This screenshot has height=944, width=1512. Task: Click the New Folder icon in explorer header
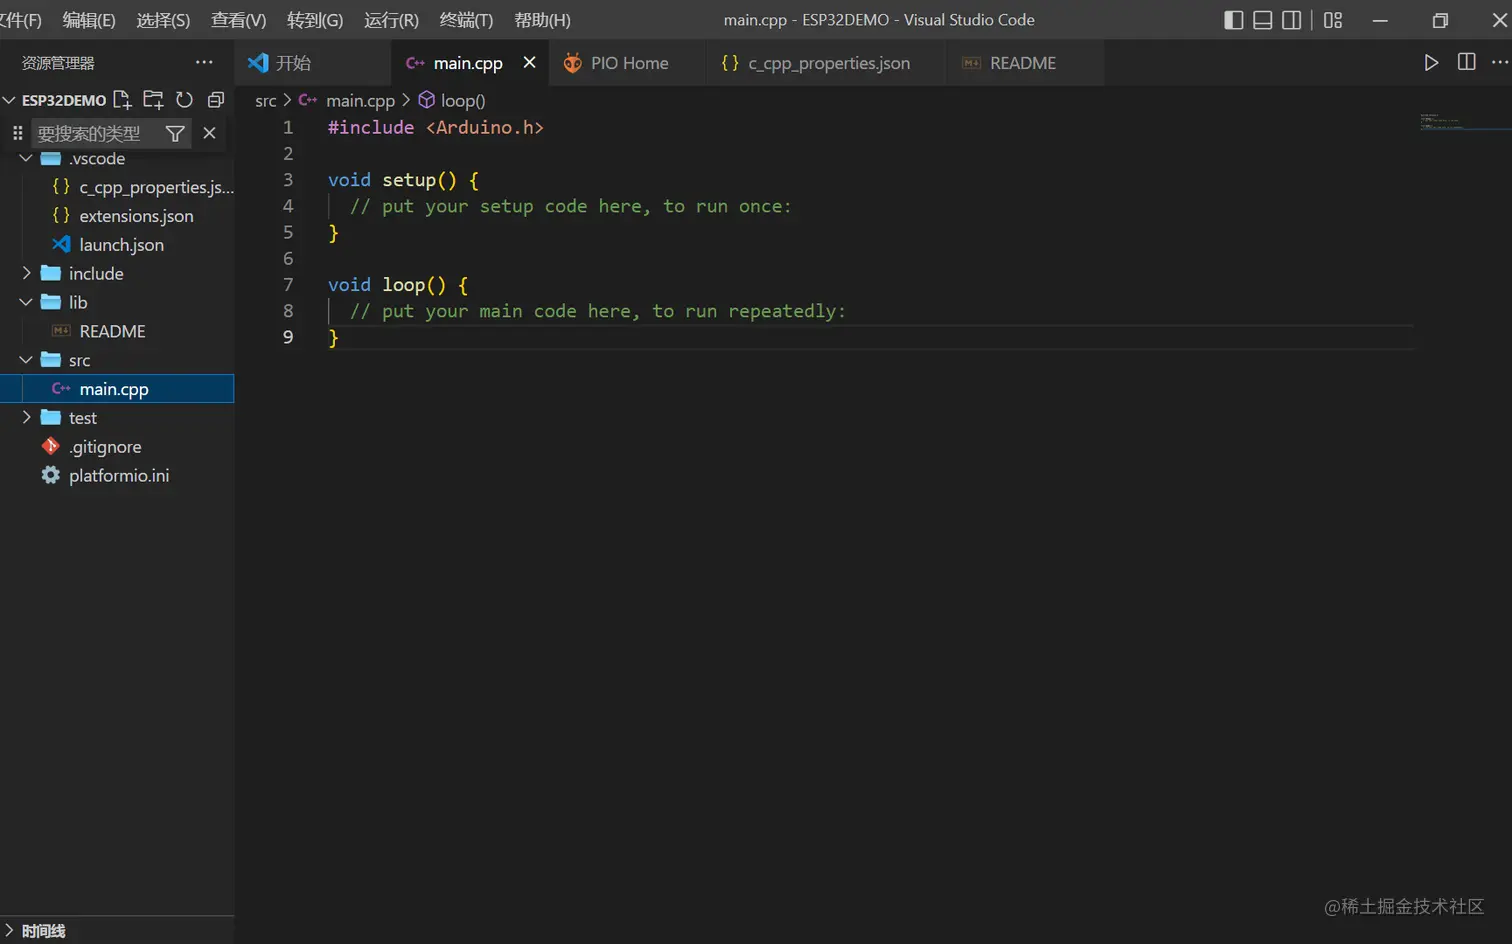click(153, 100)
